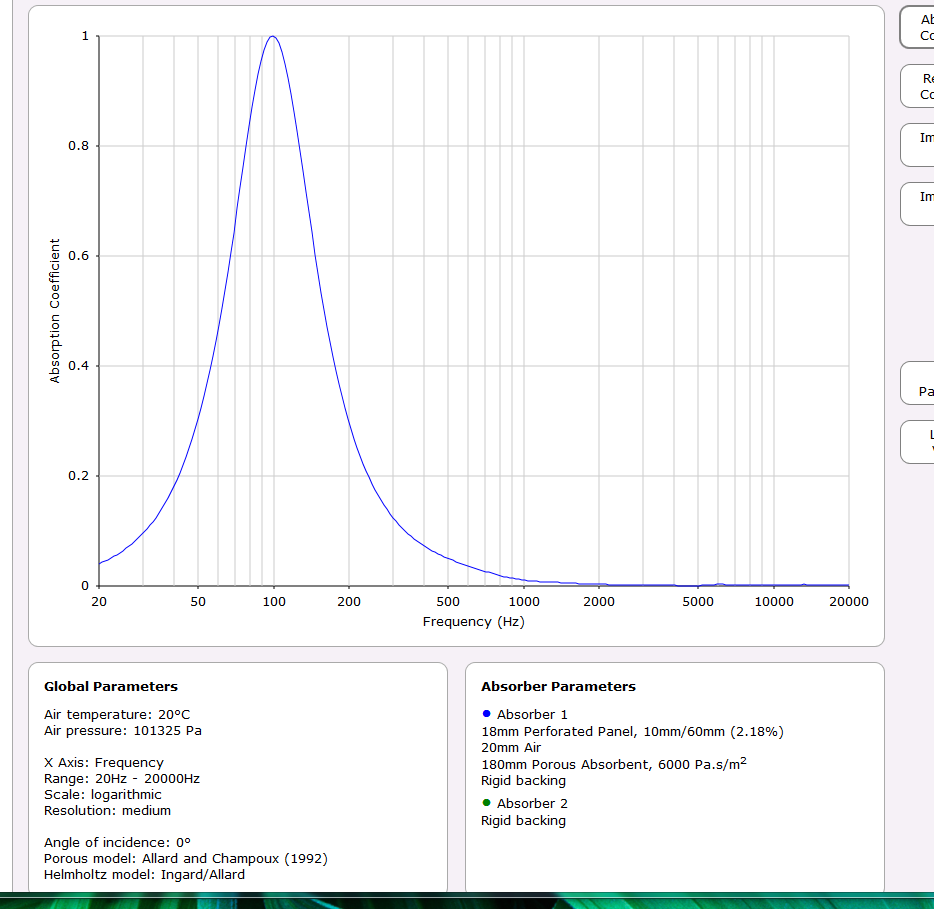Open the first Impedance graph button
The width and height of the screenshot is (934, 909).
pos(920,145)
